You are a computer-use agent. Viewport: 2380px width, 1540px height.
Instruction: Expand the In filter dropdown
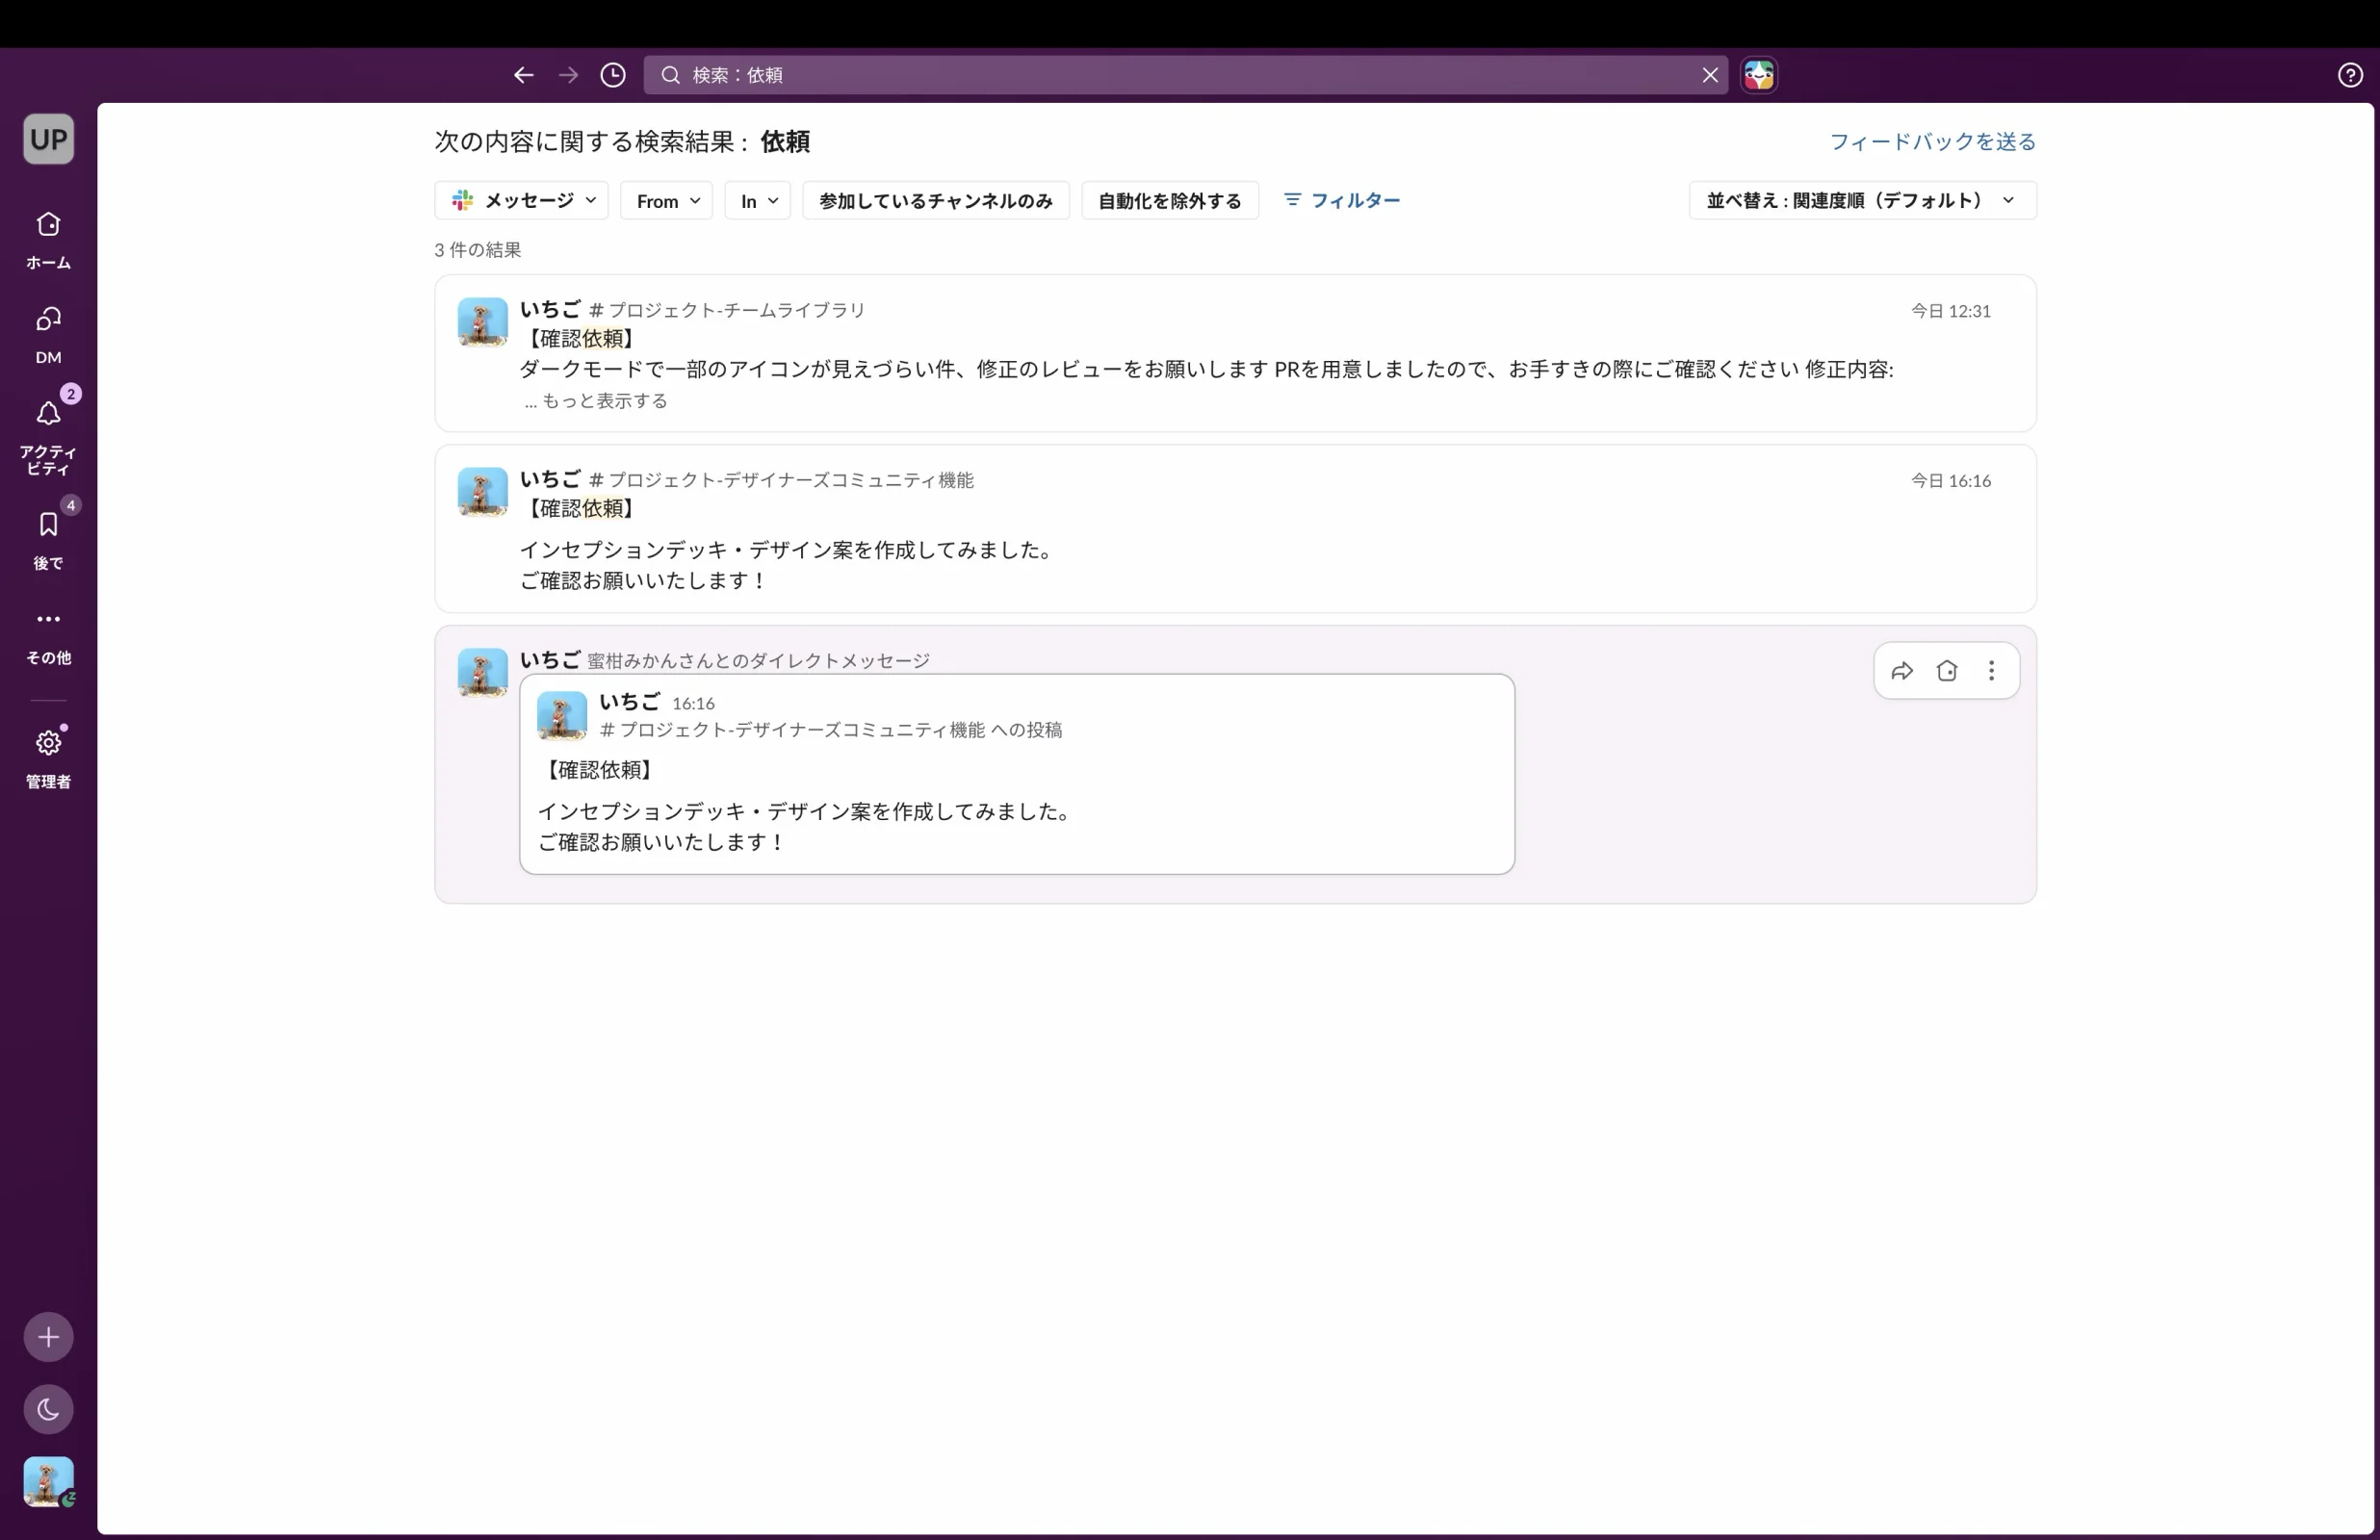tap(757, 201)
